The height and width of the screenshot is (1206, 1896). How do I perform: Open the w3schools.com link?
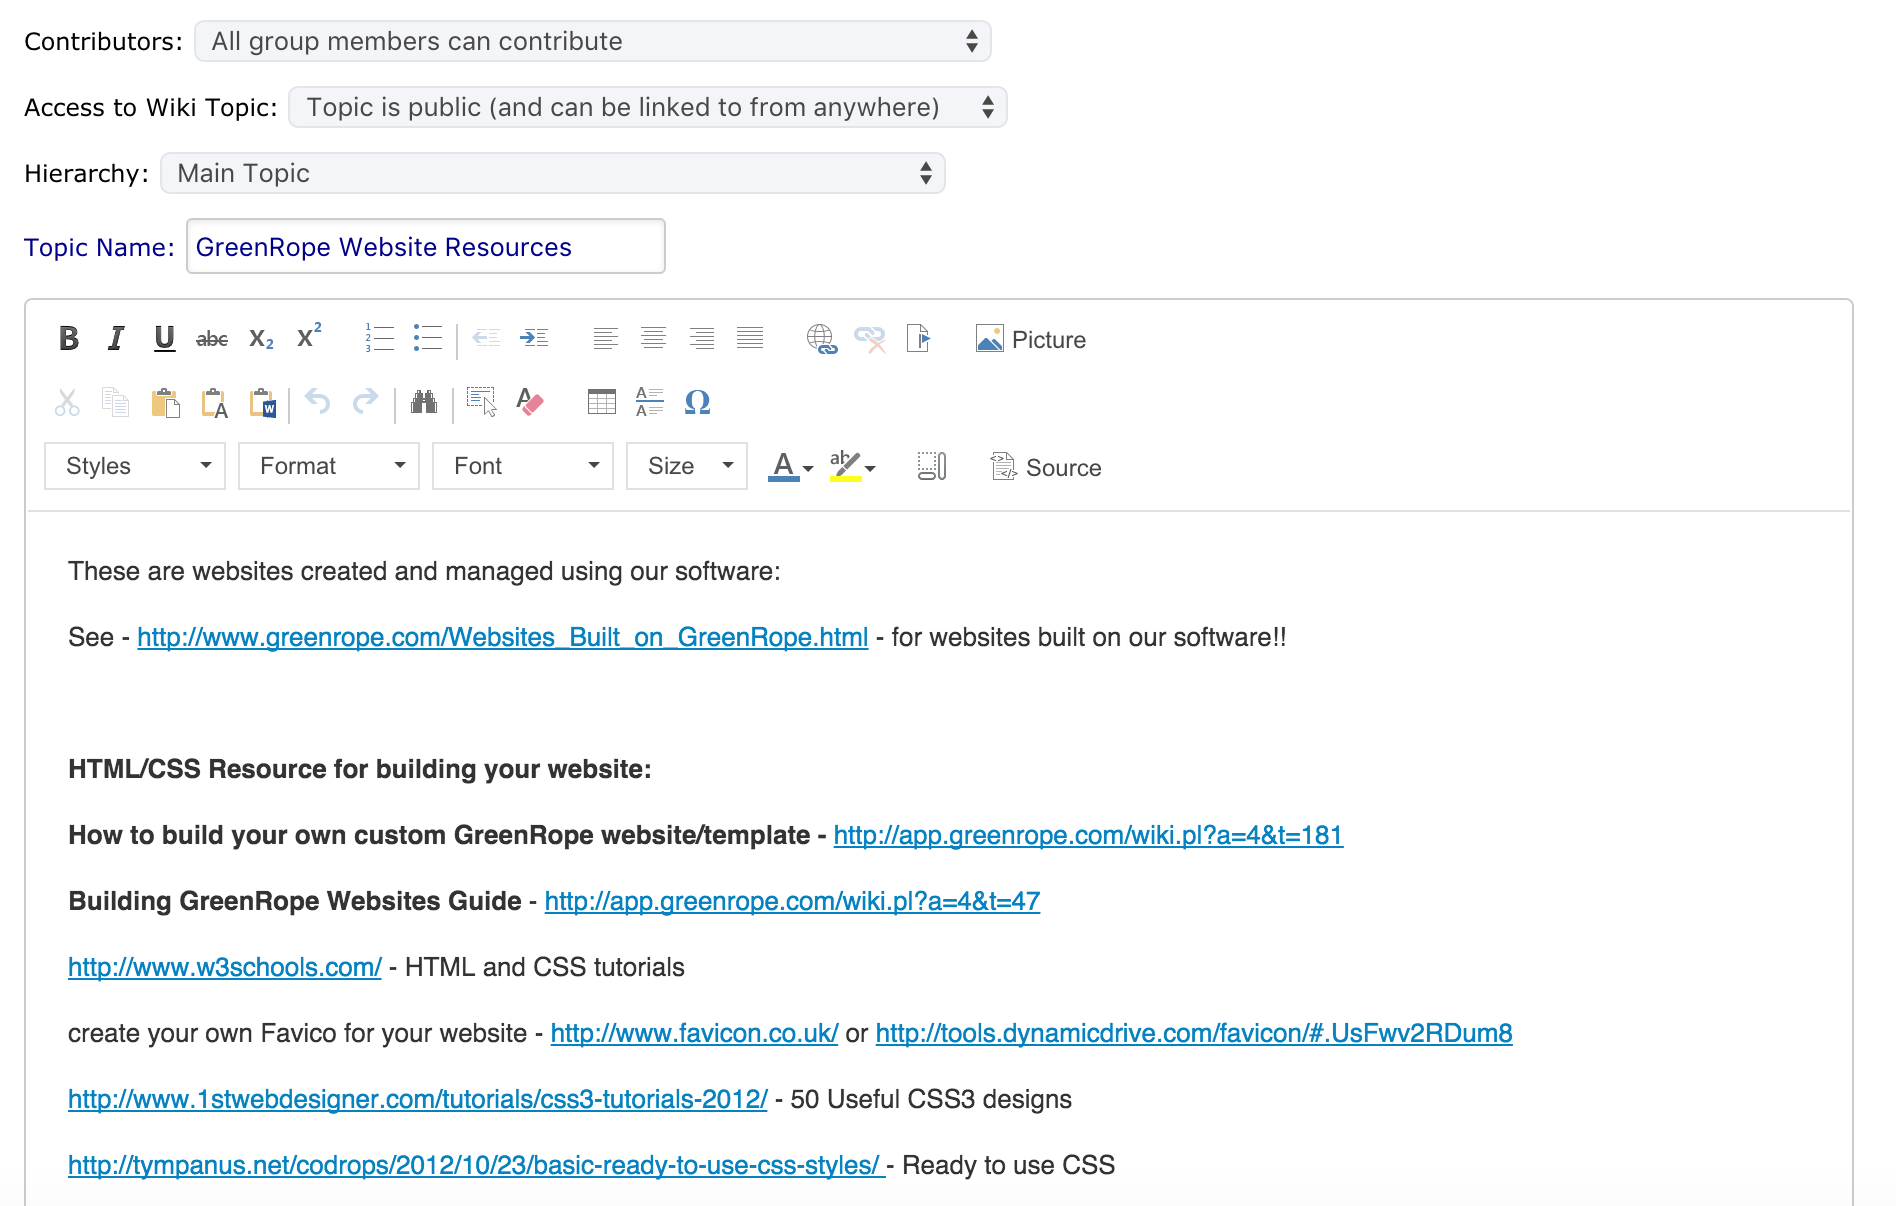[225, 967]
